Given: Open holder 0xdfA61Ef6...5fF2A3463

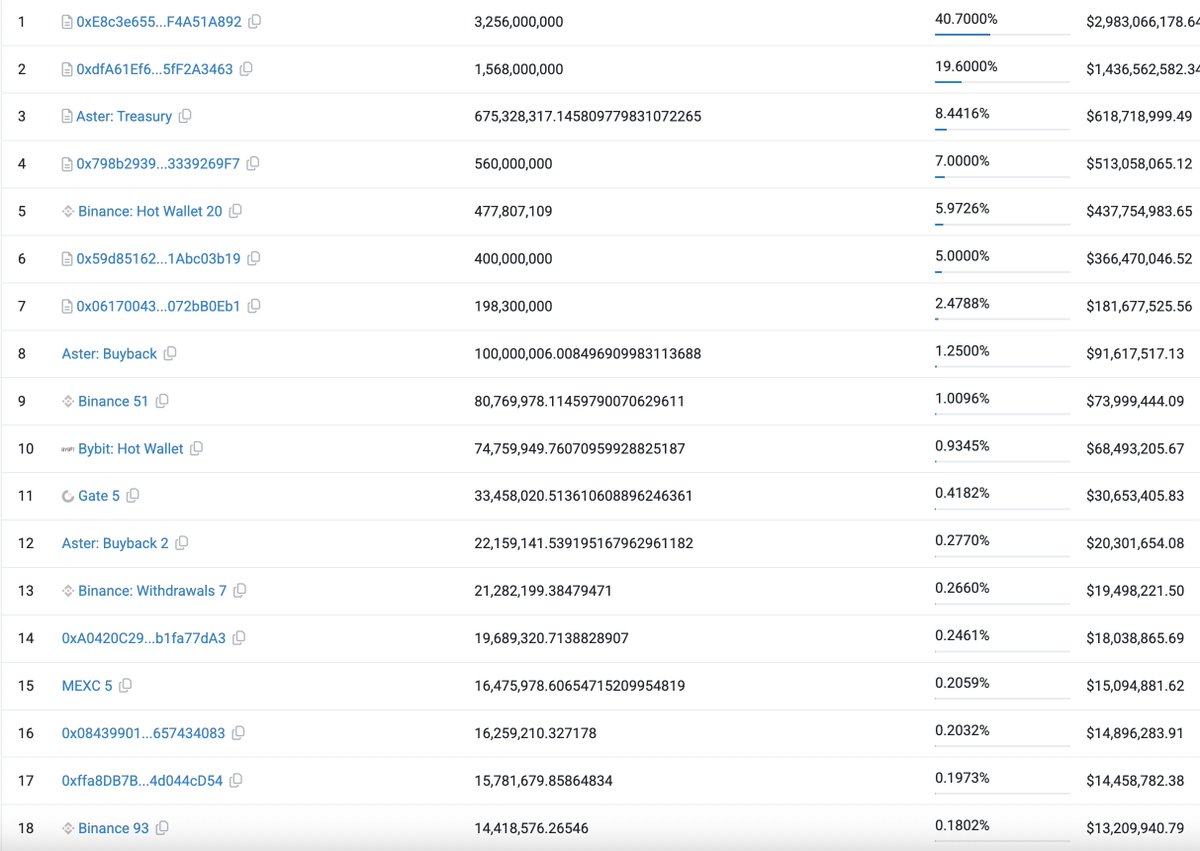Looking at the screenshot, I should (x=155, y=69).
